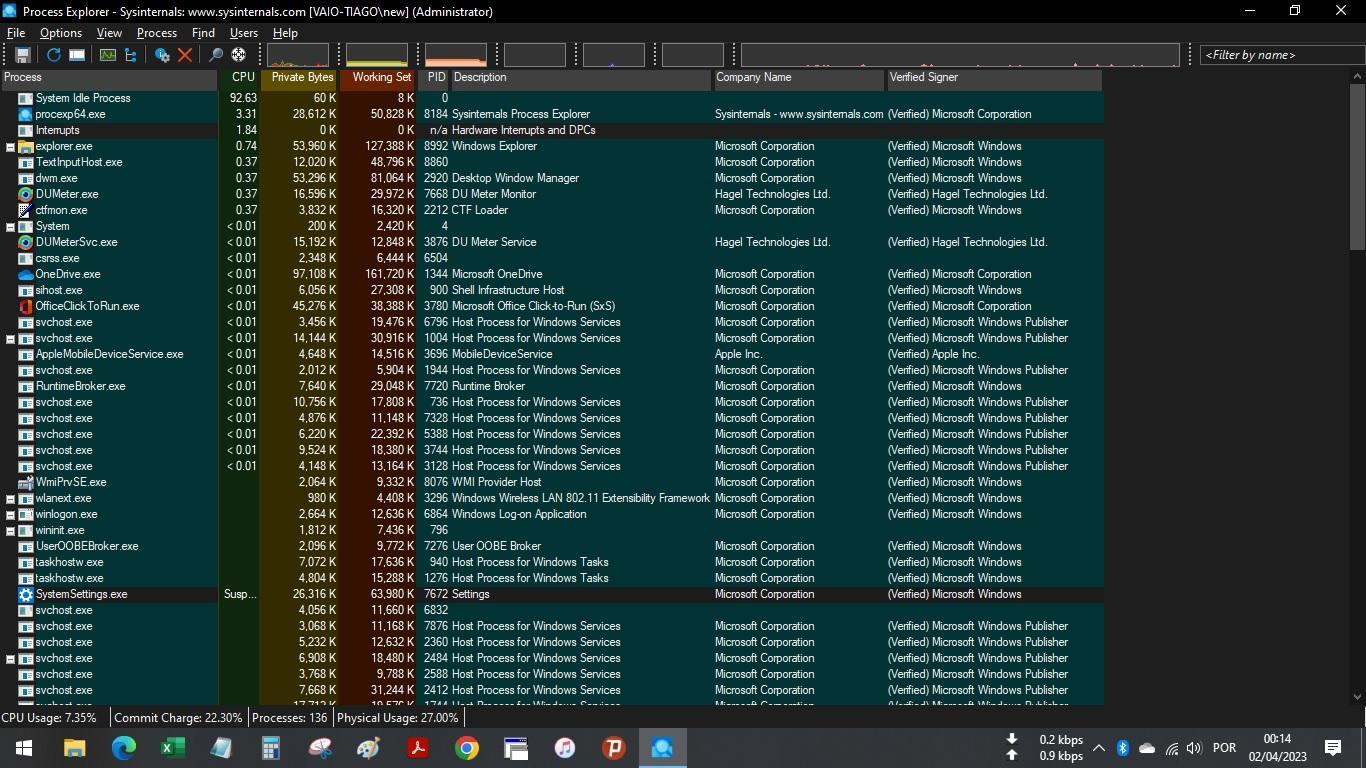Click the Windows Start button
Image resolution: width=1366 pixels, height=768 pixels.
click(24, 748)
